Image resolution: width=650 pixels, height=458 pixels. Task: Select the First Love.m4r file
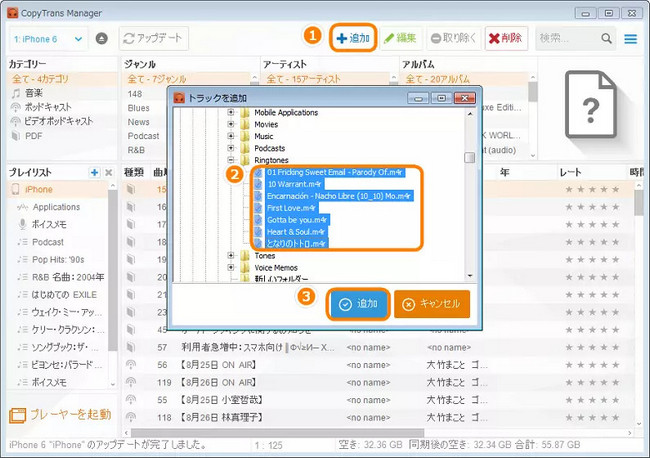(291, 208)
